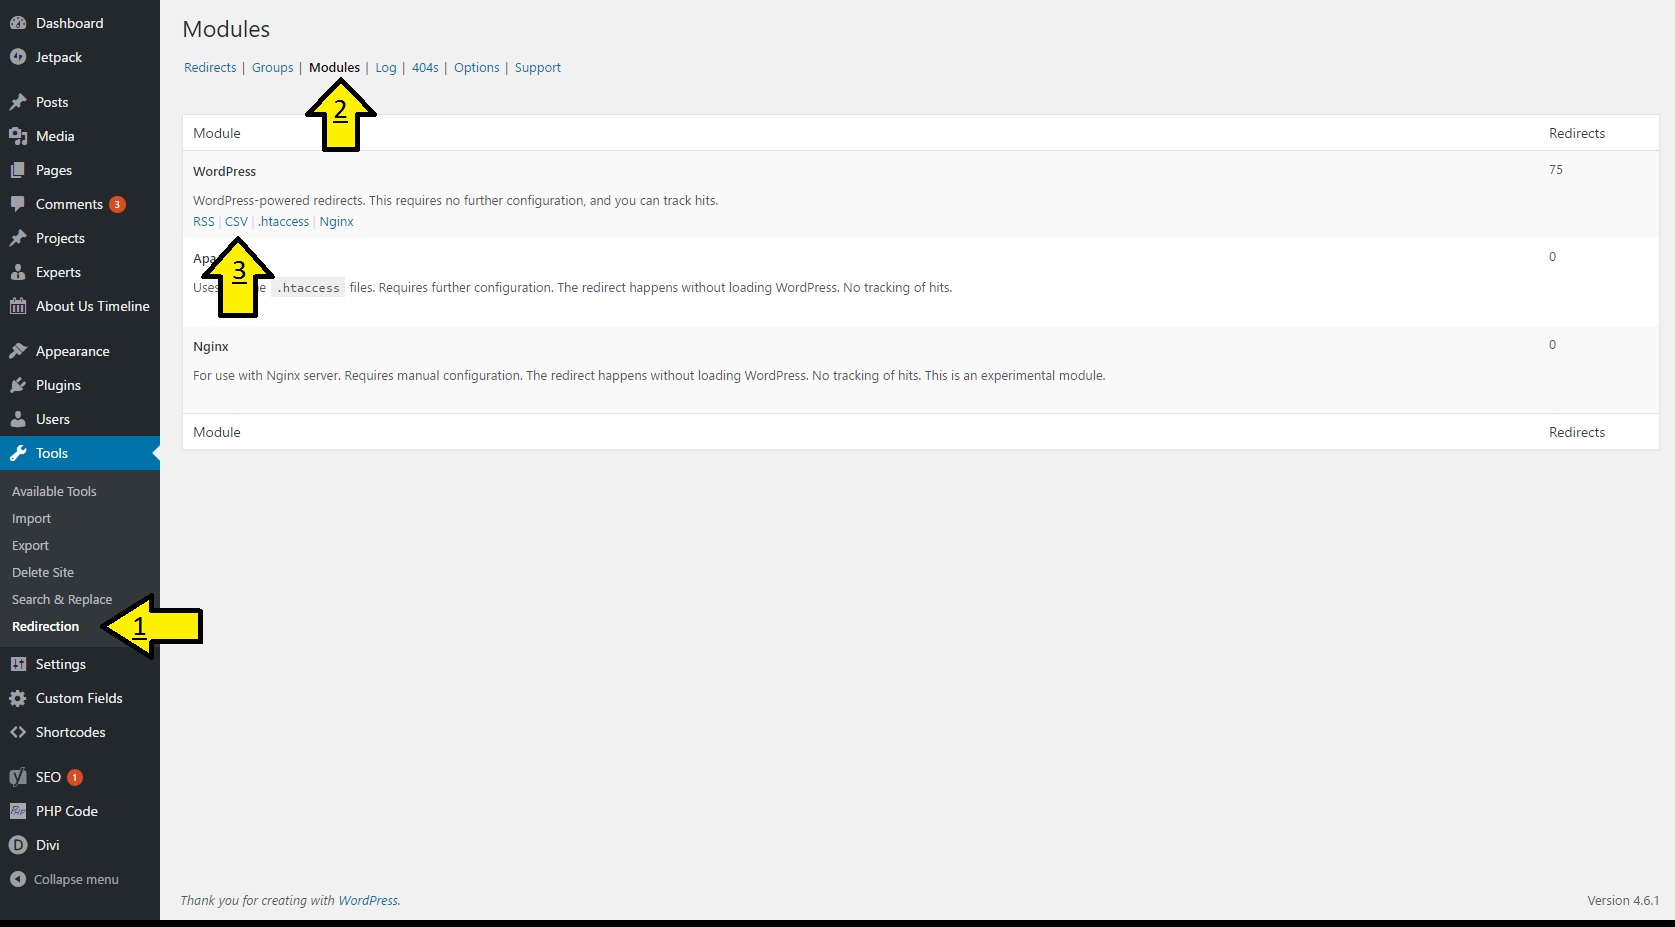The image size is (1675, 927).
Task: Click the top Module column header
Action: pyautogui.click(x=217, y=133)
